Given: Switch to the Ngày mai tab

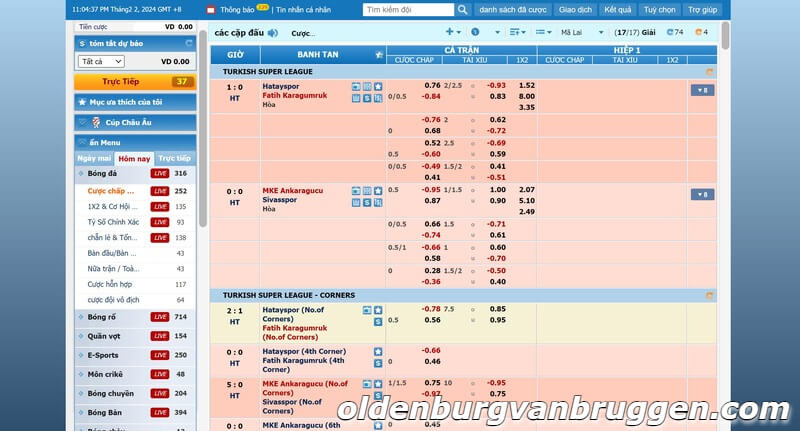Looking at the screenshot, I should coord(94,159).
